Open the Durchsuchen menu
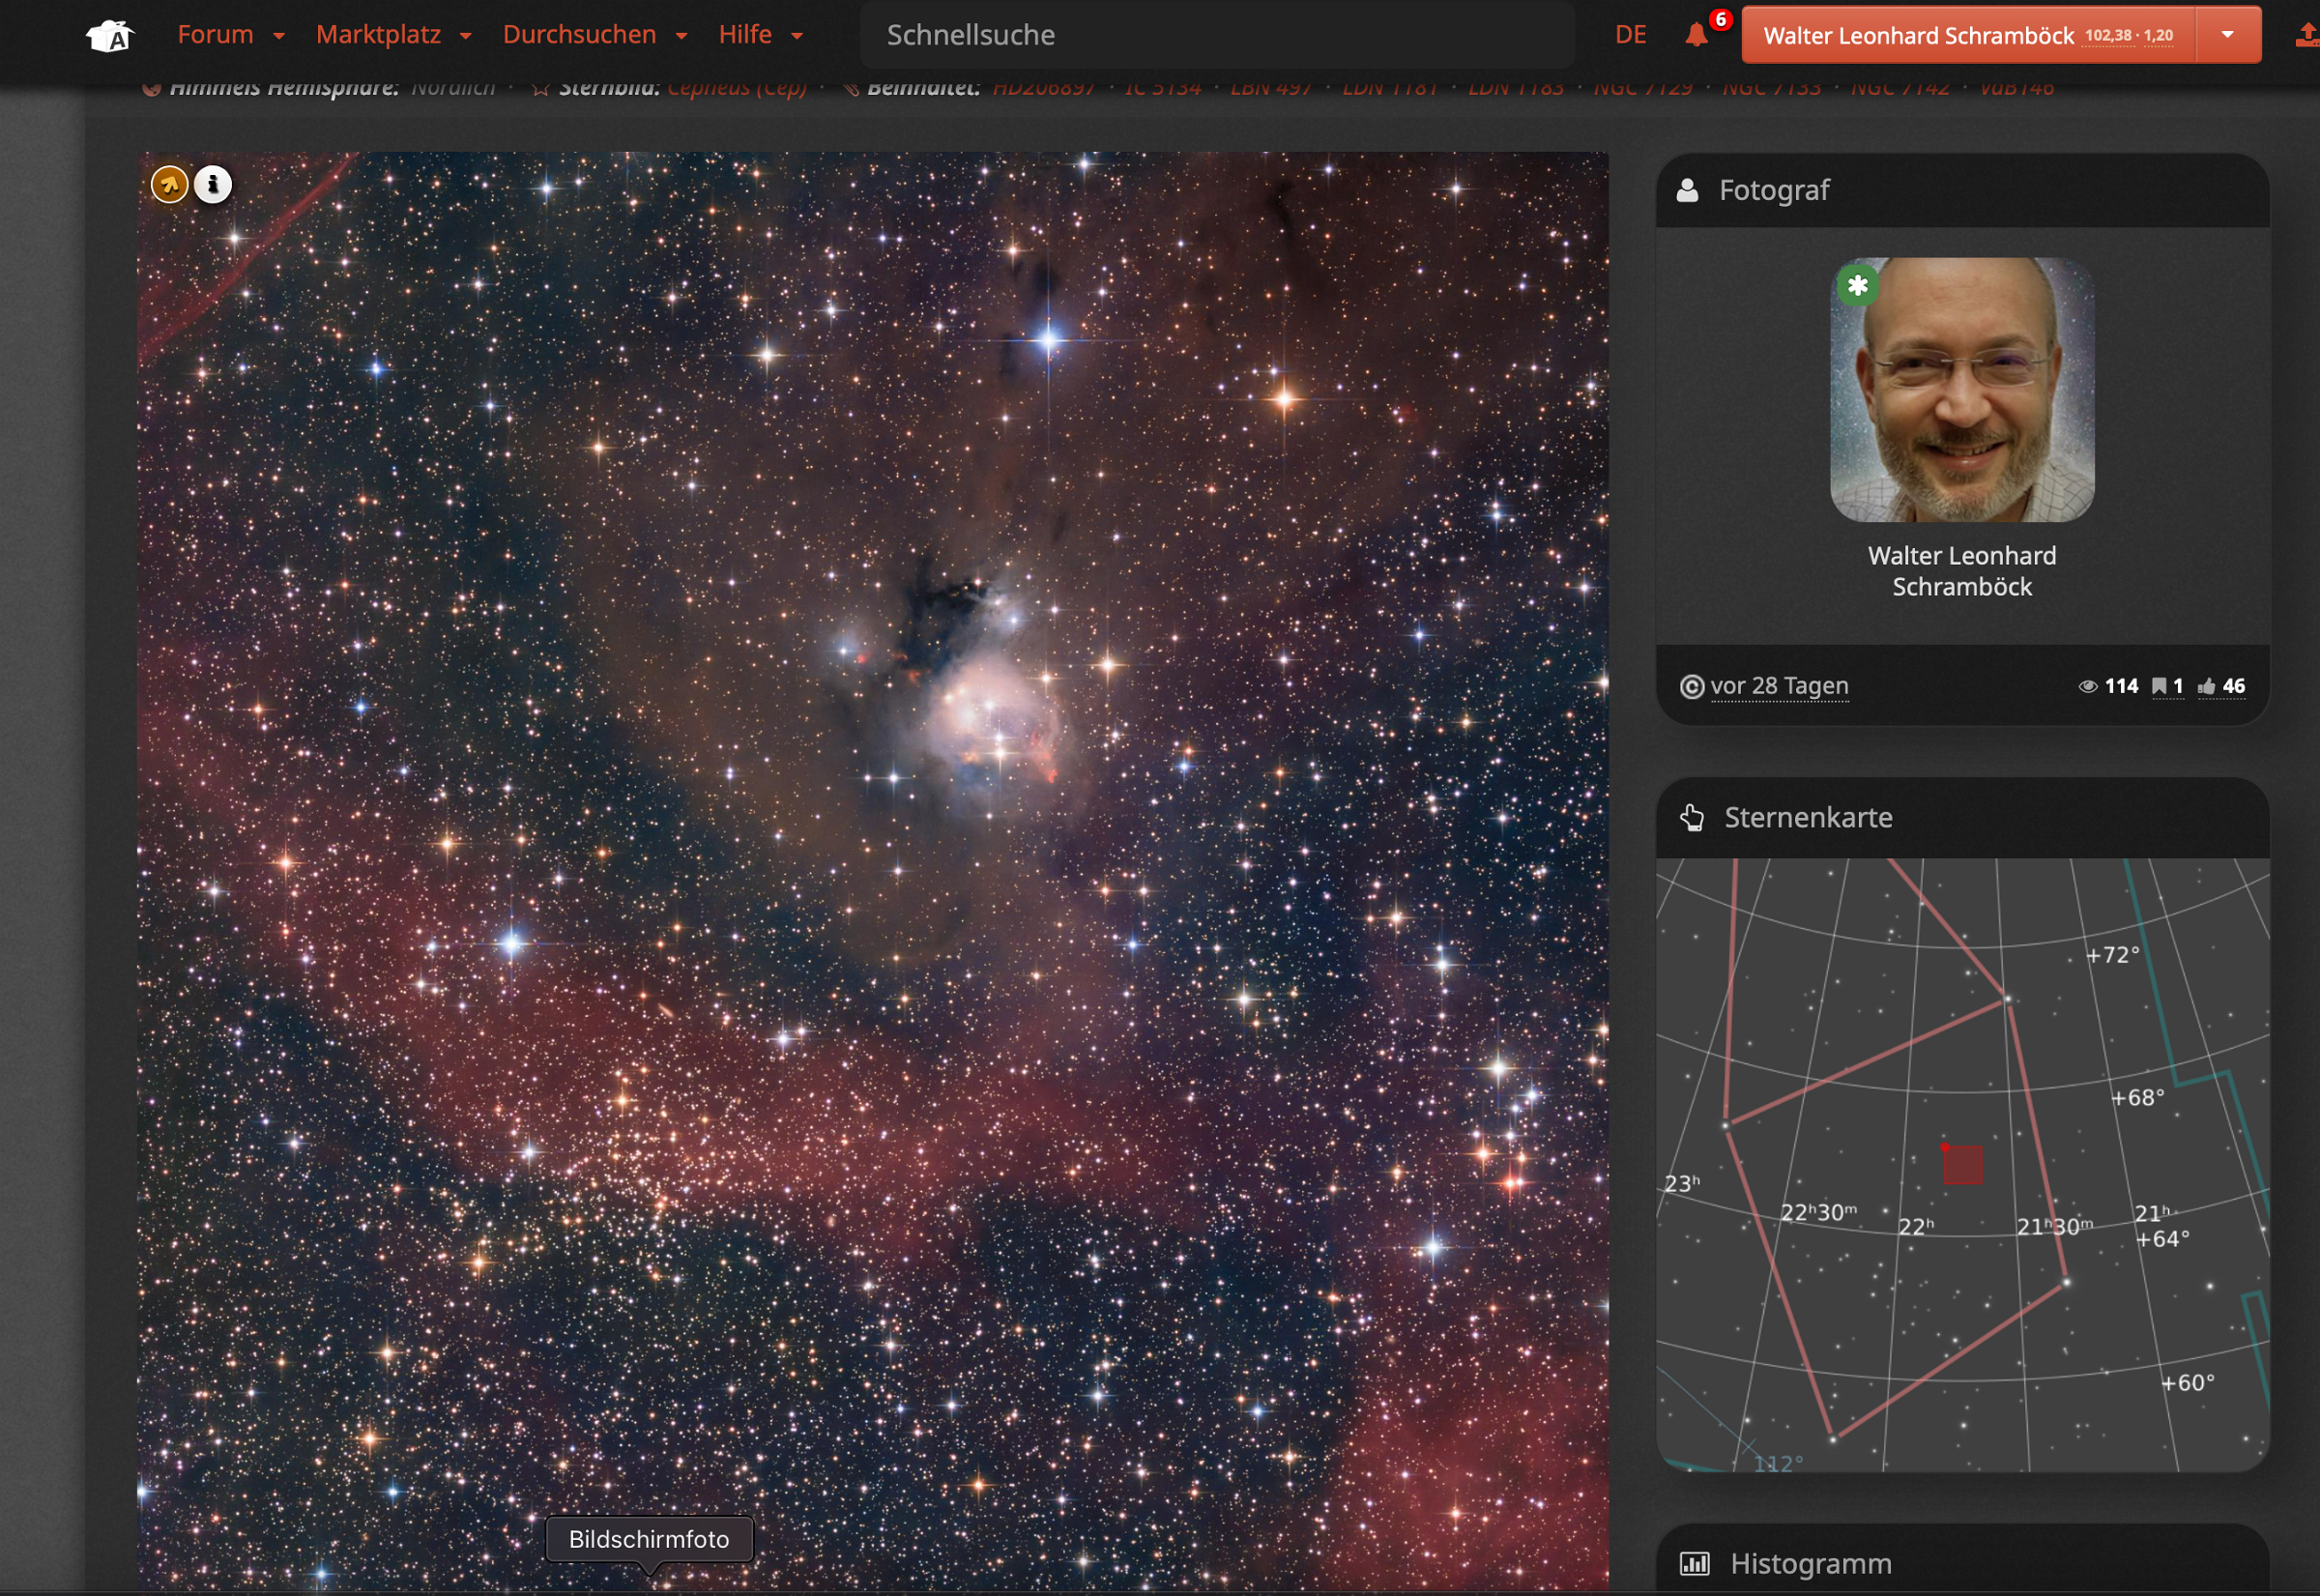The height and width of the screenshot is (1596, 2320). [x=594, y=35]
